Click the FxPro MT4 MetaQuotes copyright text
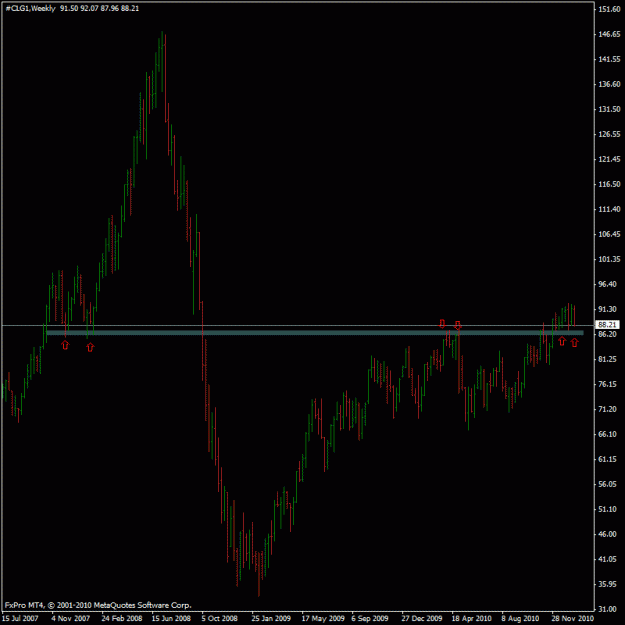 click(98, 605)
